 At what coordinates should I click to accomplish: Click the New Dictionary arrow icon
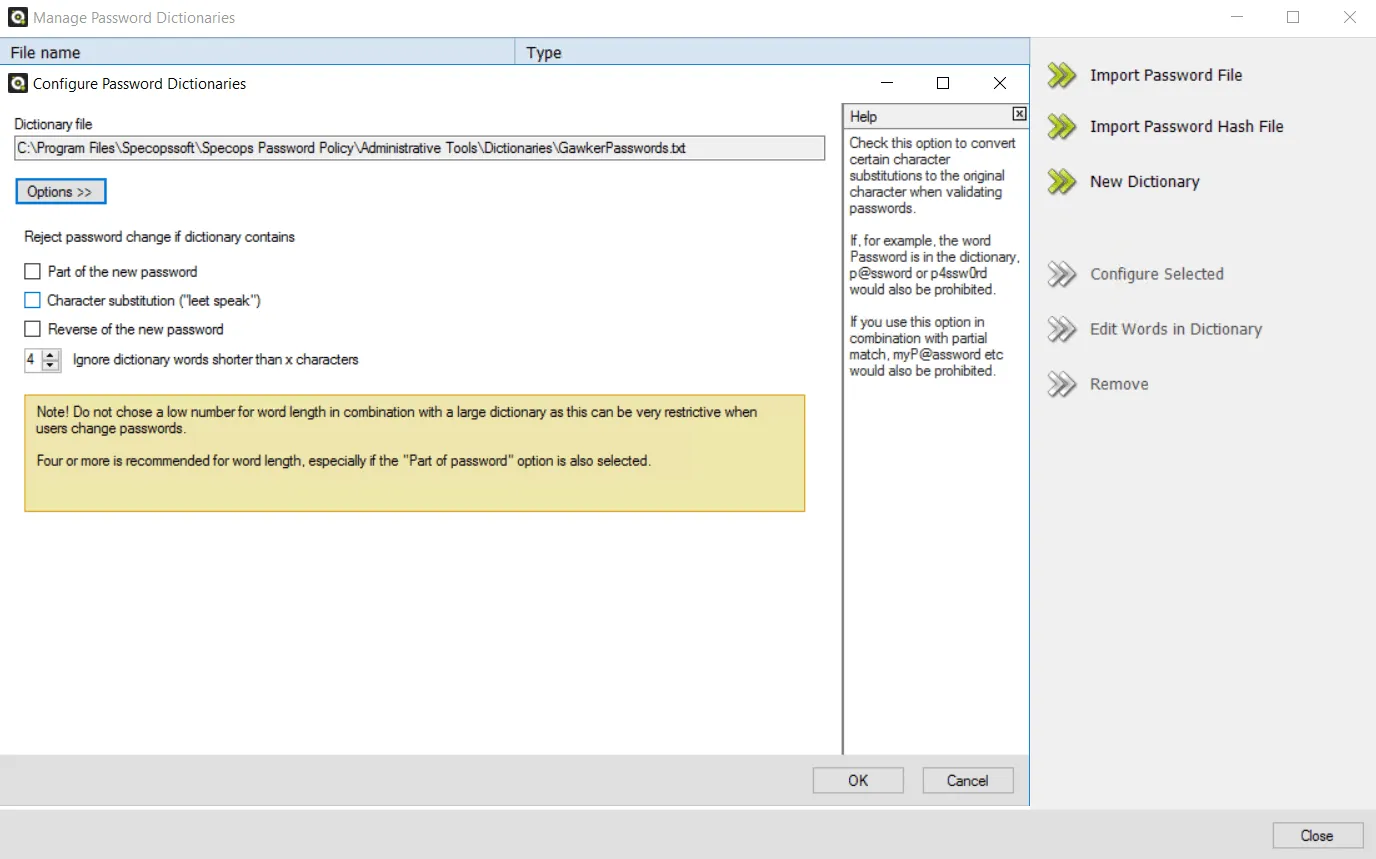pyautogui.click(x=1061, y=181)
